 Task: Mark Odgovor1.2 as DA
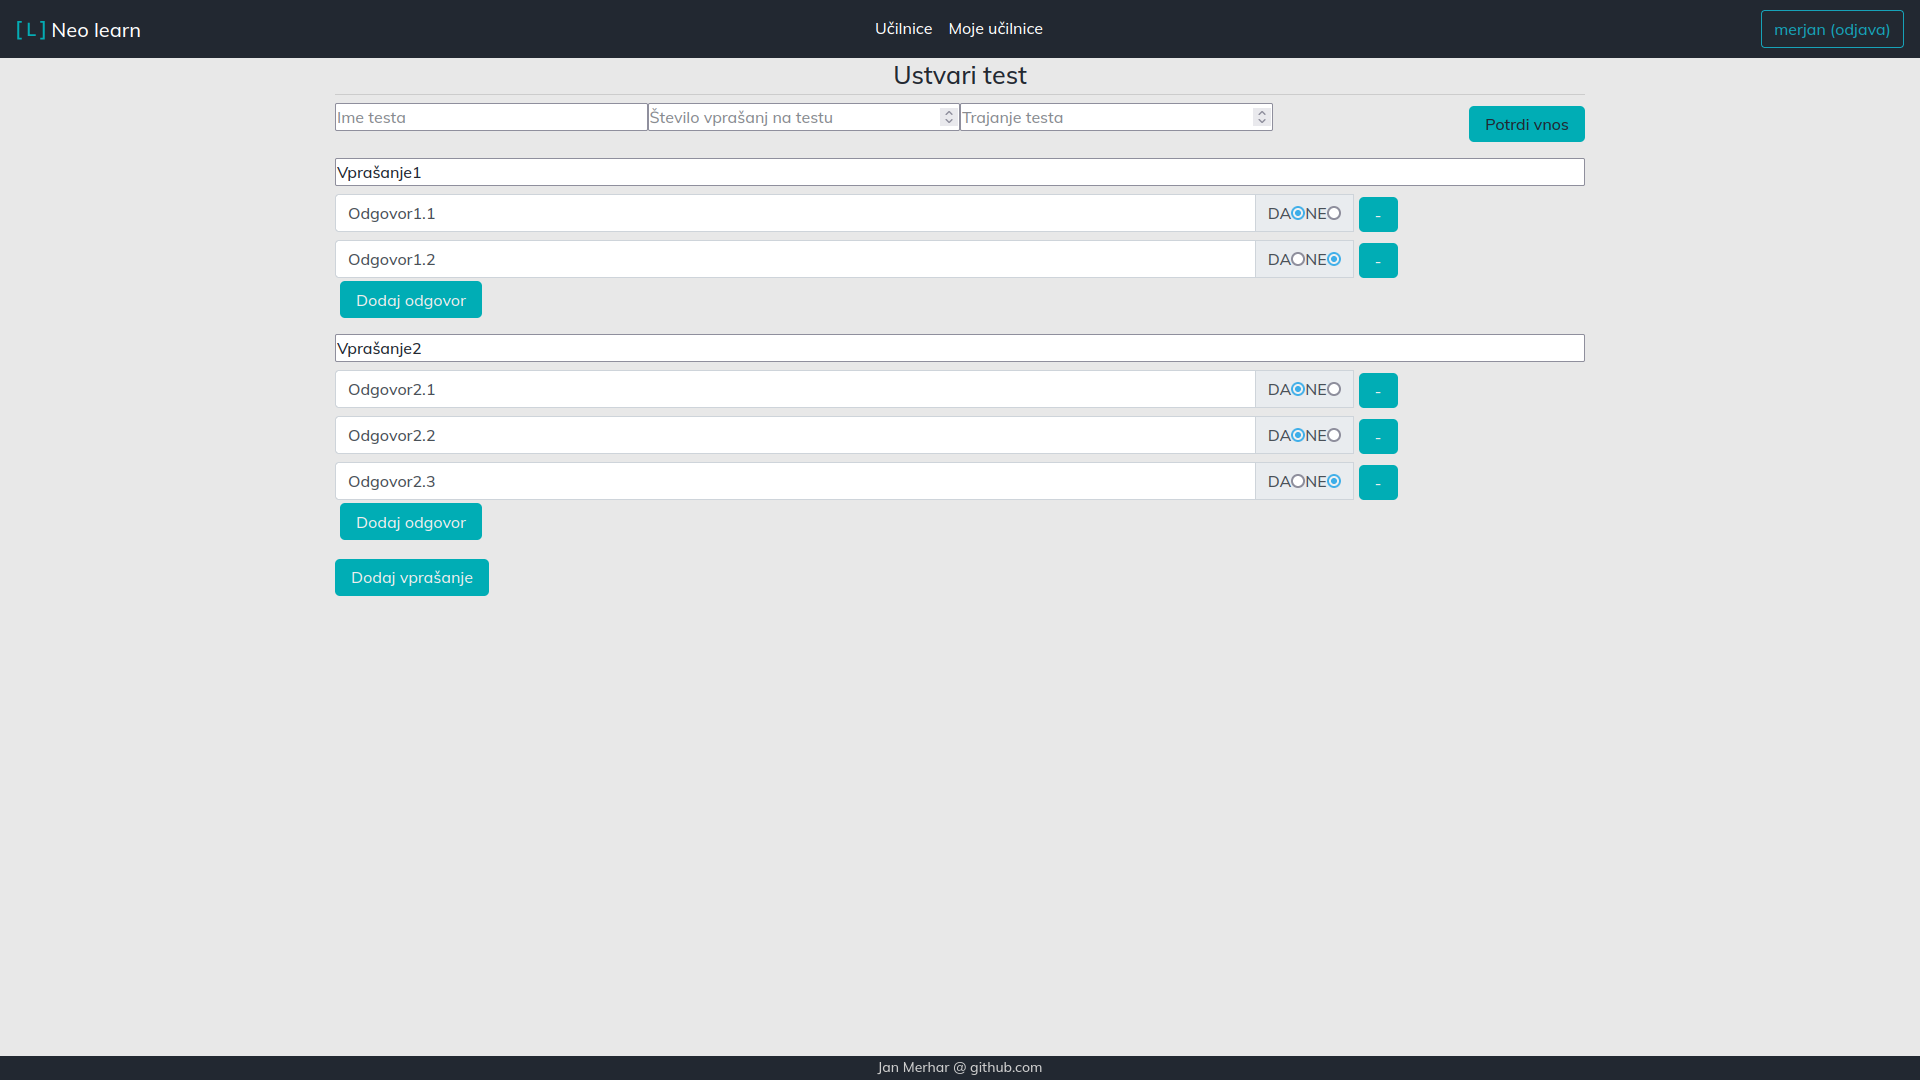click(x=1298, y=259)
